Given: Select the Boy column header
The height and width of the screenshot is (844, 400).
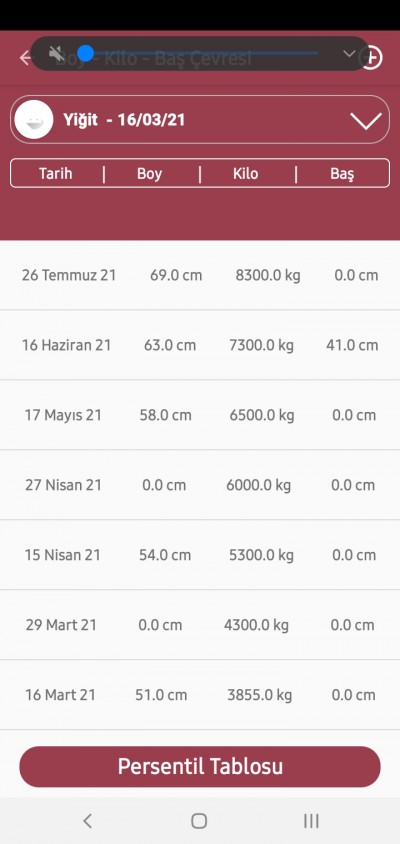Looking at the screenshot, I should coord(149,174).
